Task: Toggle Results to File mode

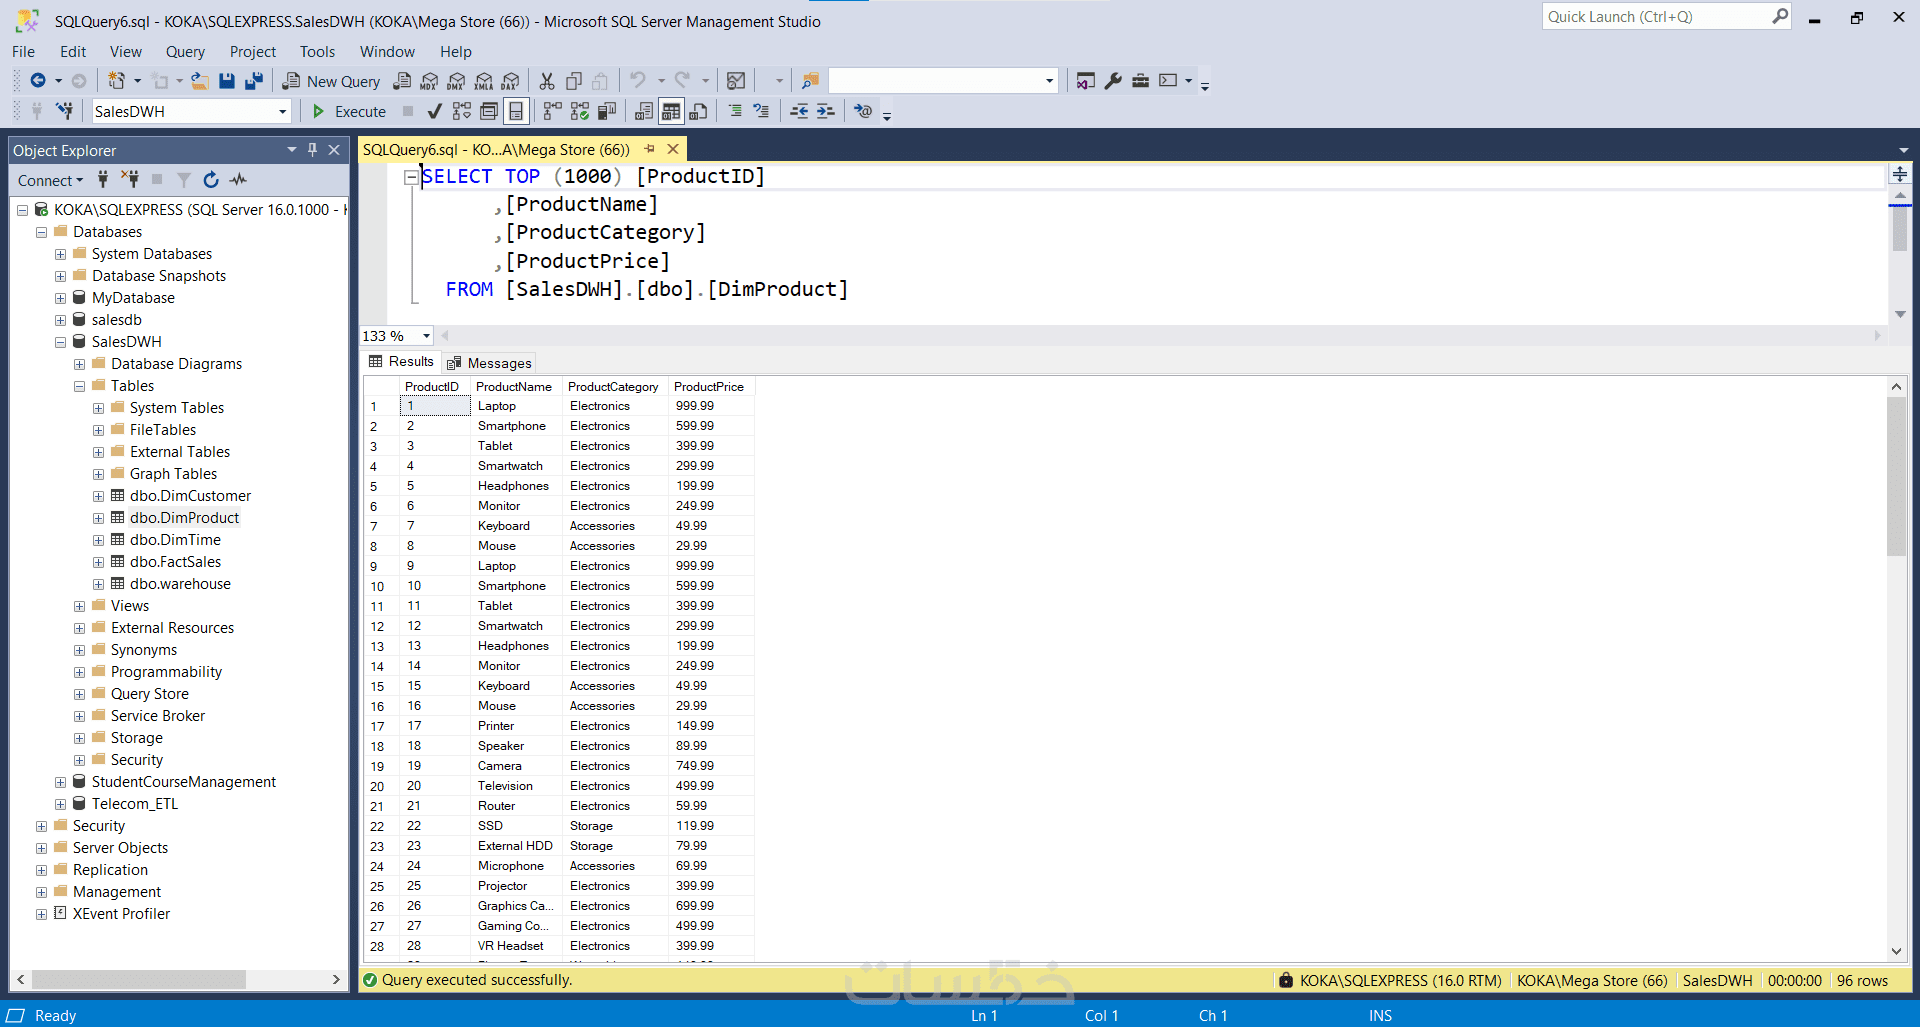Action: click(698, 111)
